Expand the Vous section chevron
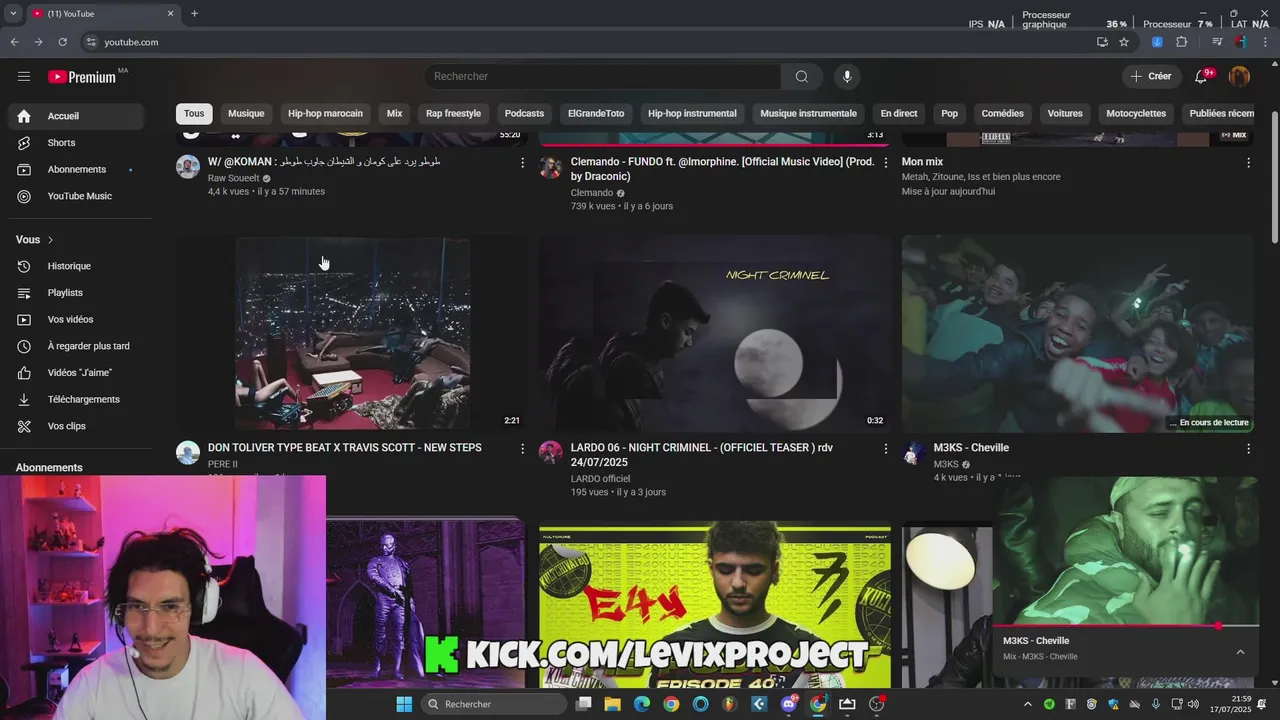The width and height of the screenshot is (1280, 720). point(50,240)
